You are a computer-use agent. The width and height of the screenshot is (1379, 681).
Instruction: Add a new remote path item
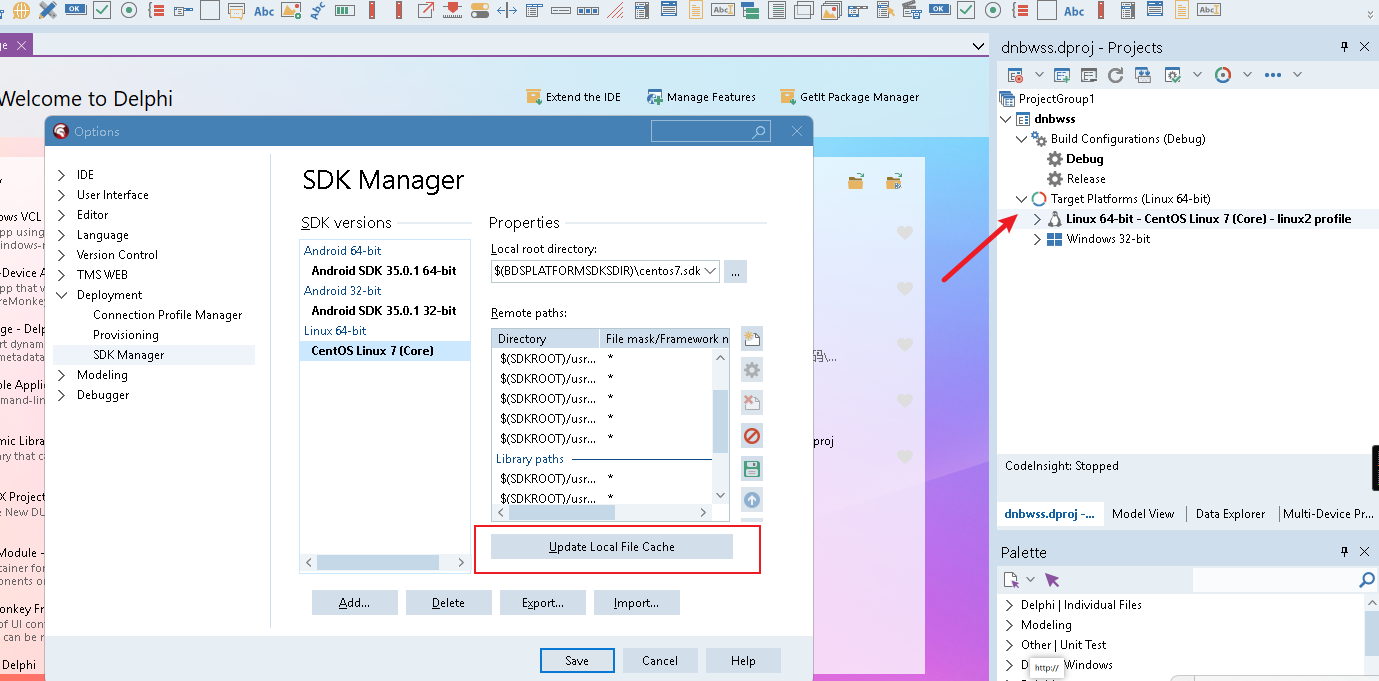[x=752, y=338]
